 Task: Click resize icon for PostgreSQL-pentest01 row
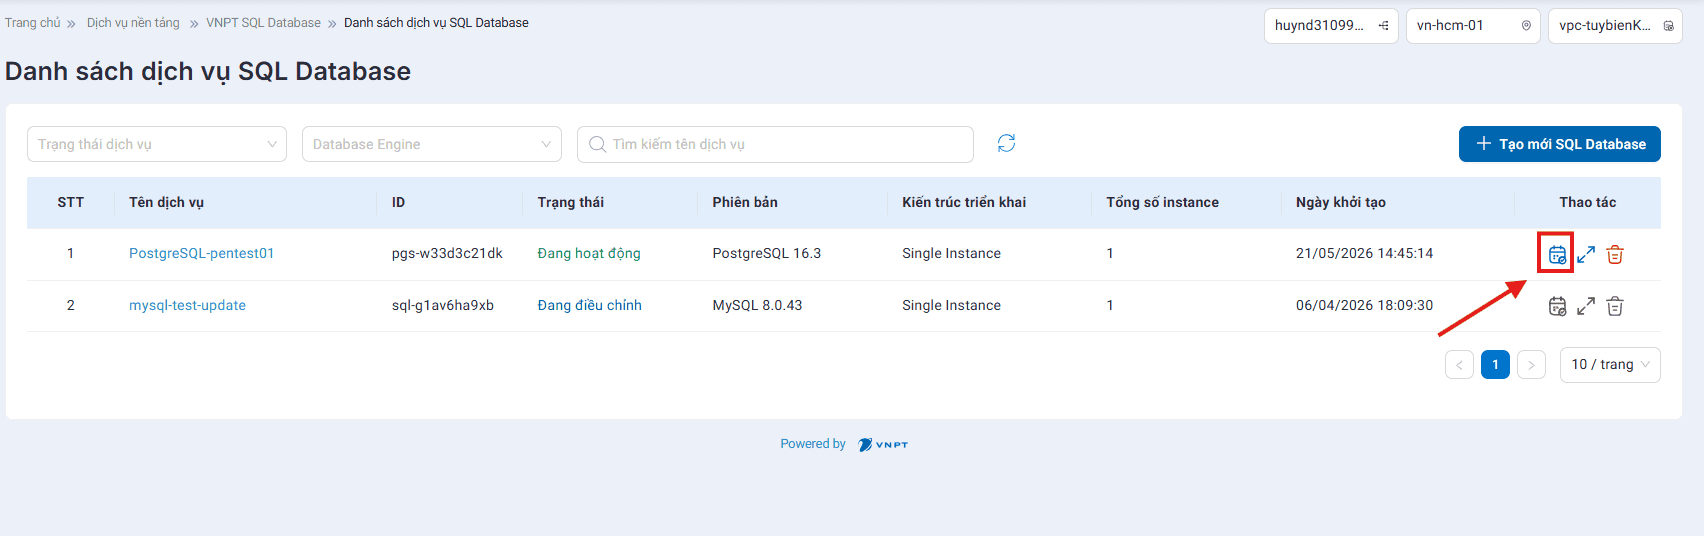pos(1586,254)
